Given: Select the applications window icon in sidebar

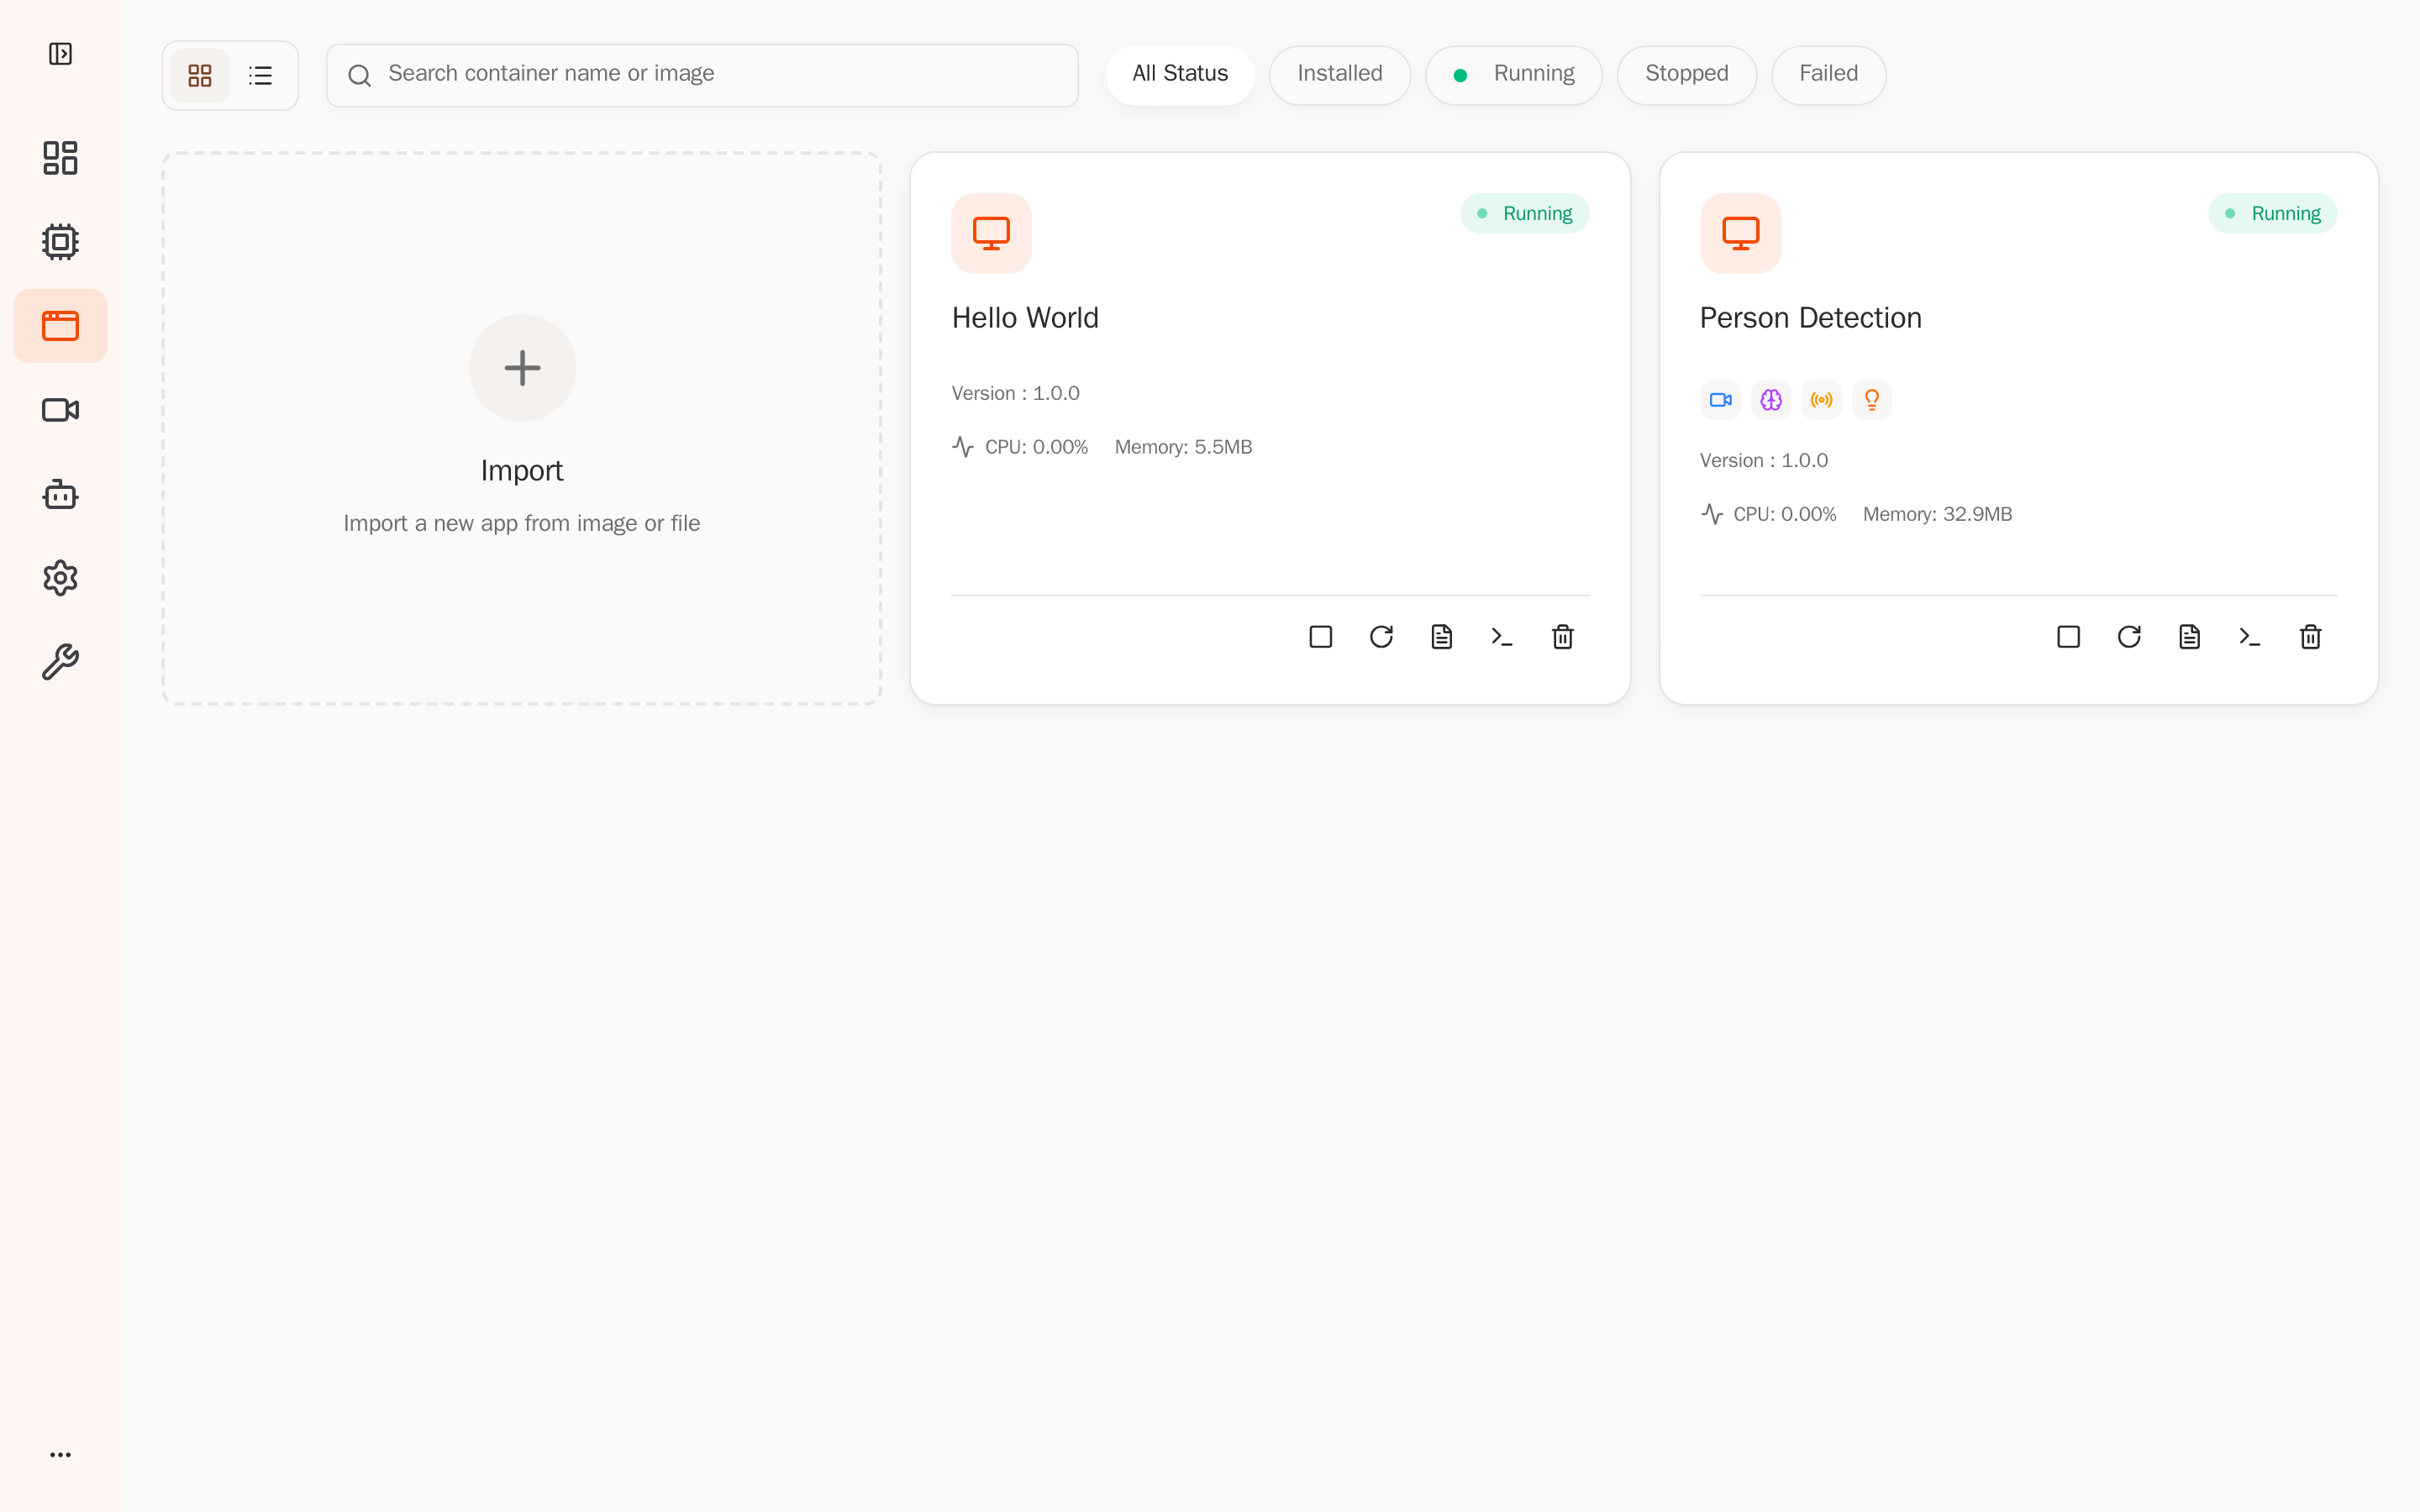Looking at the screenshot, I should 60,326.
